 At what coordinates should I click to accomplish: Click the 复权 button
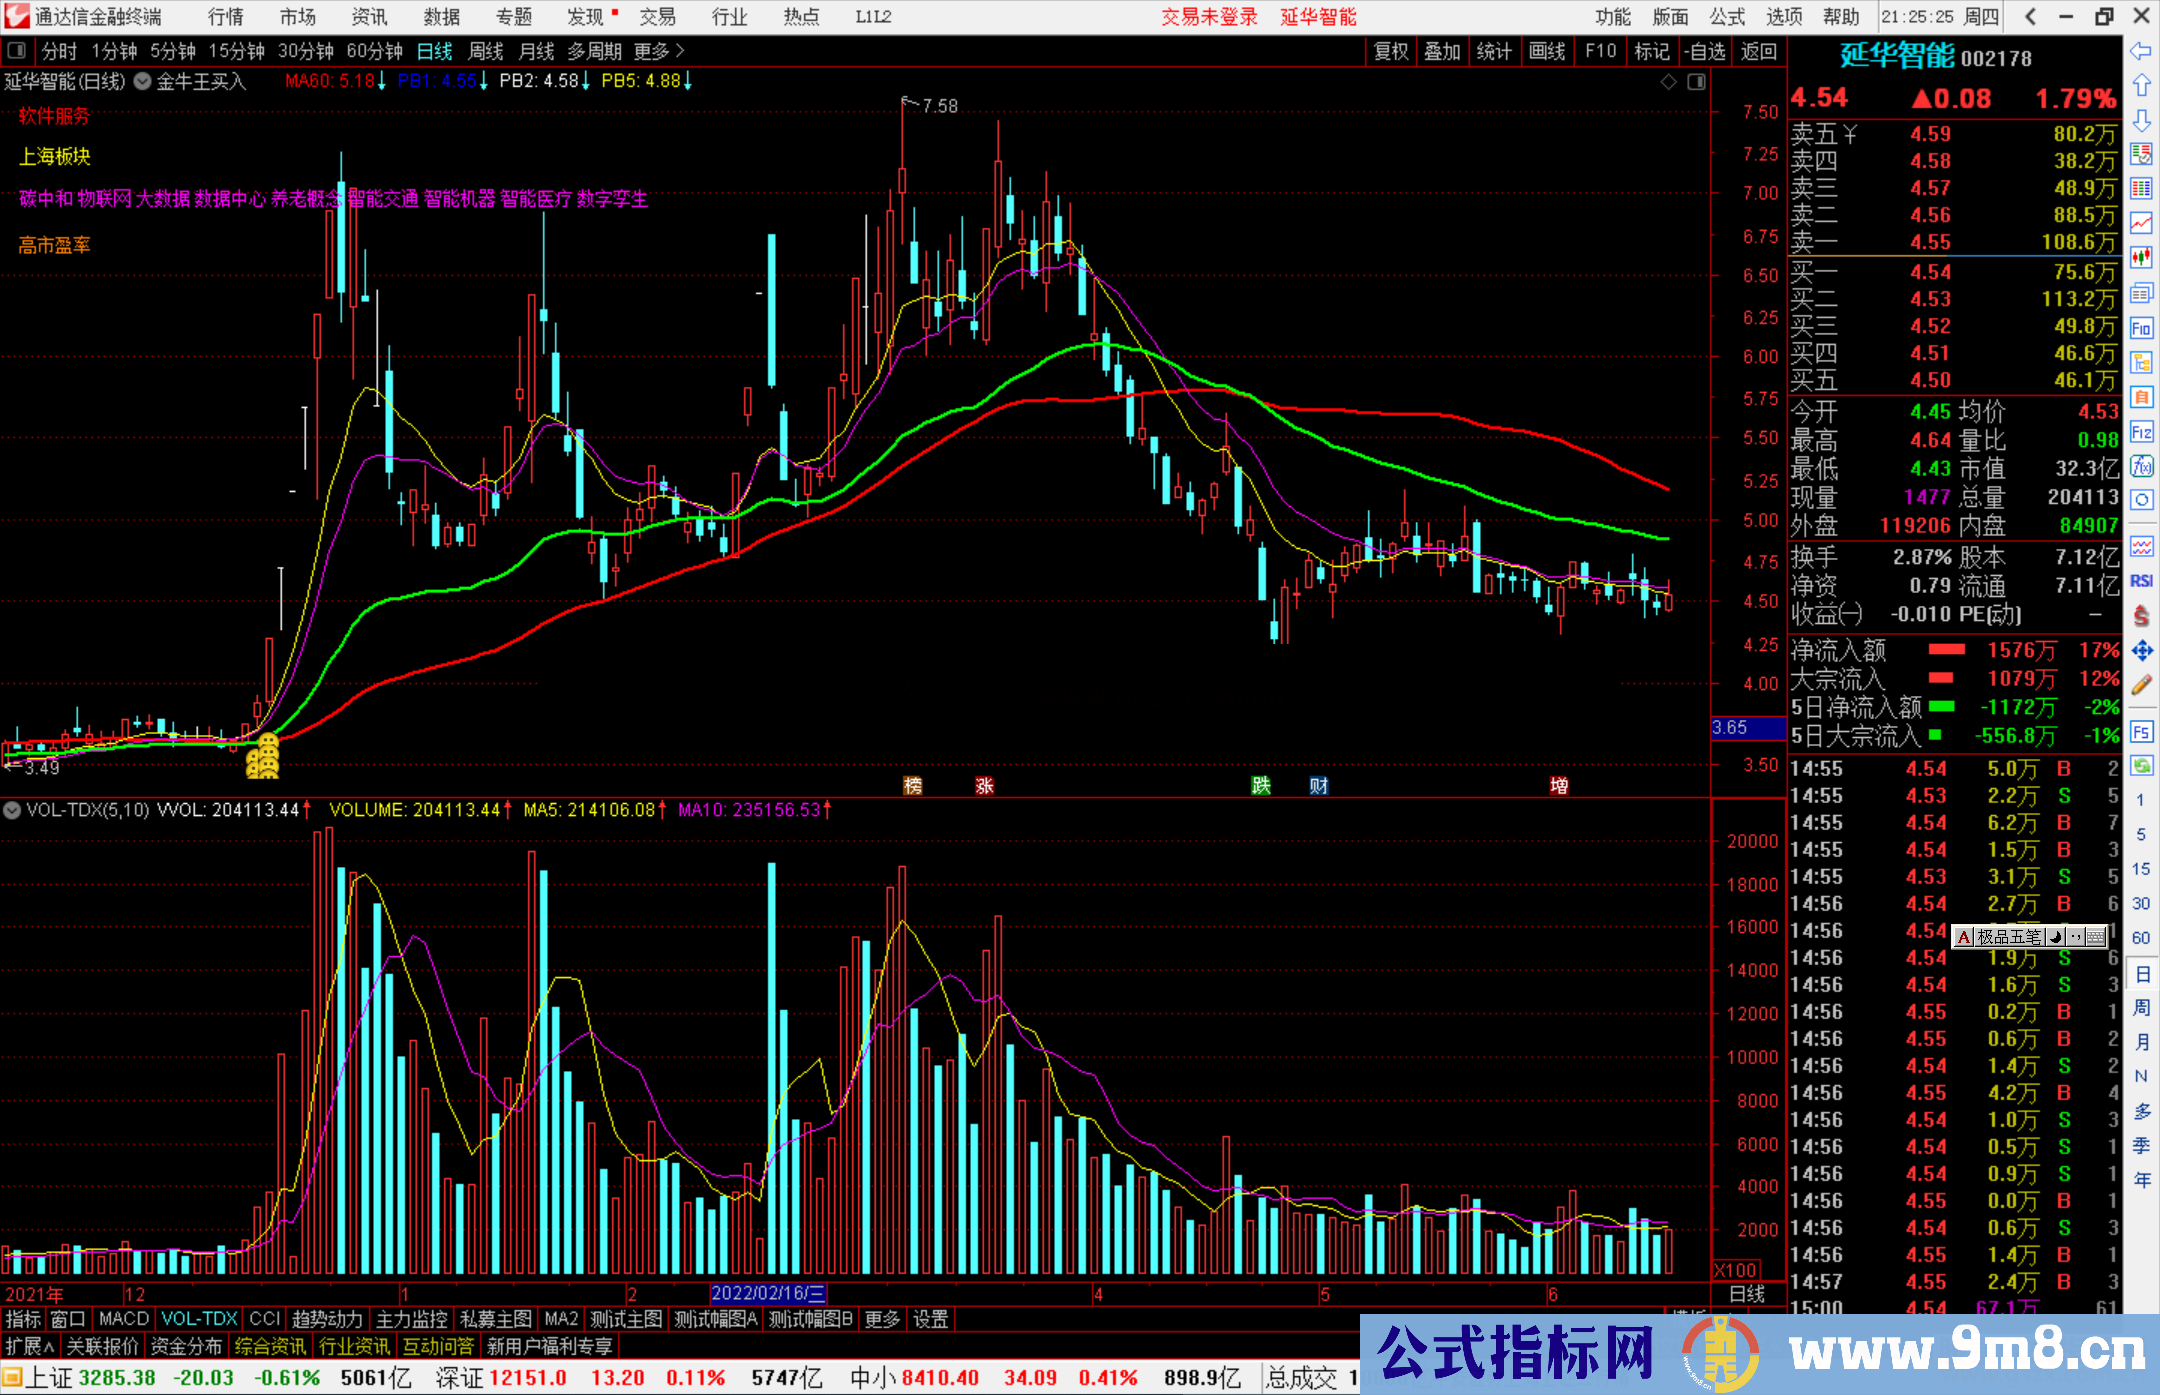tap(1390, 51)
